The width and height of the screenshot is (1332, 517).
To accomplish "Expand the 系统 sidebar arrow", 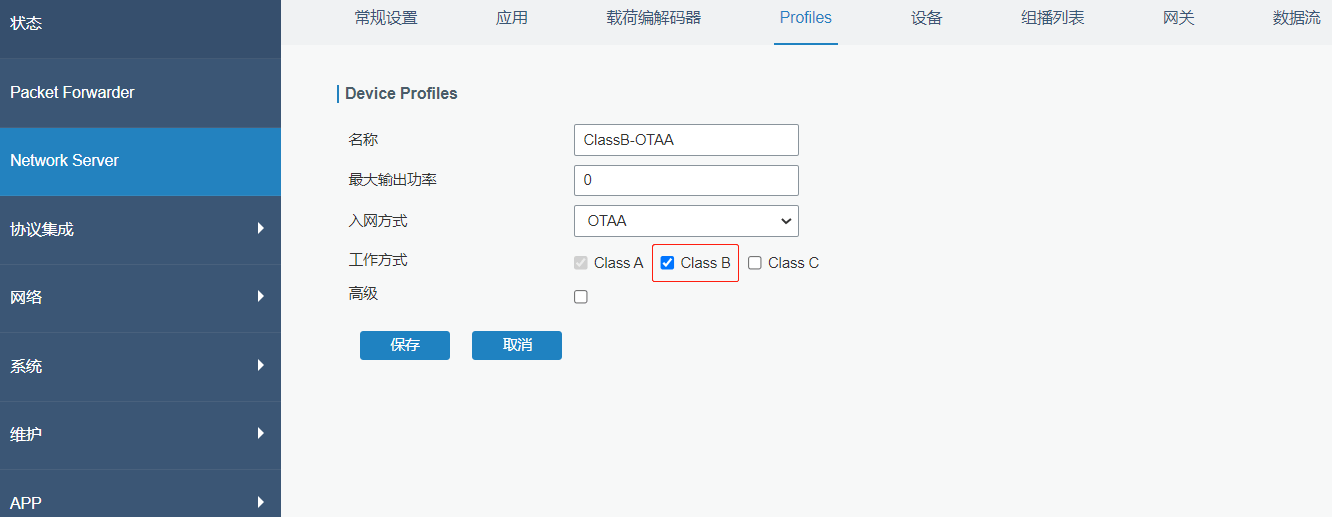I will (x=260, y=366).
